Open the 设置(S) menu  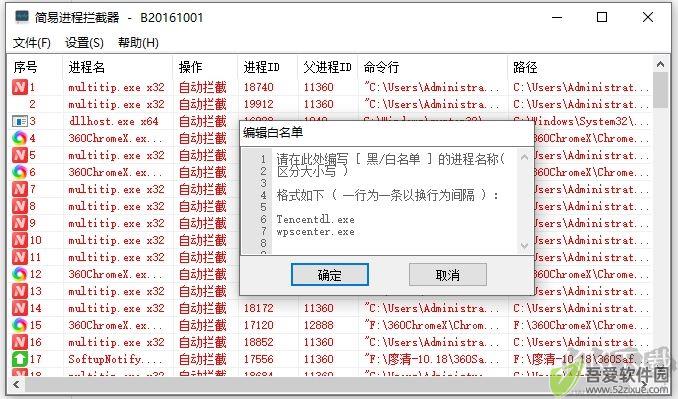point(84,43)
